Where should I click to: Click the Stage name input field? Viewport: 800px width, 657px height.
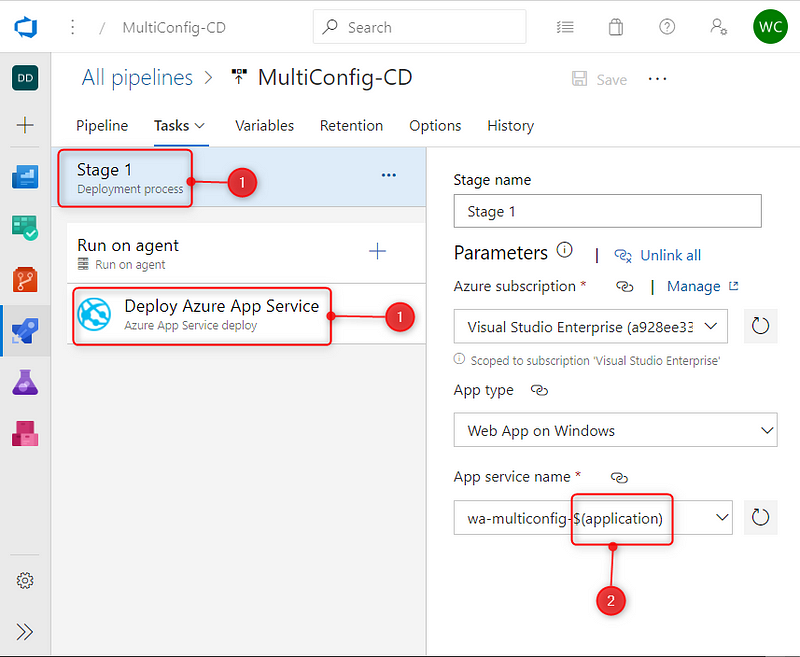[607, 211]
